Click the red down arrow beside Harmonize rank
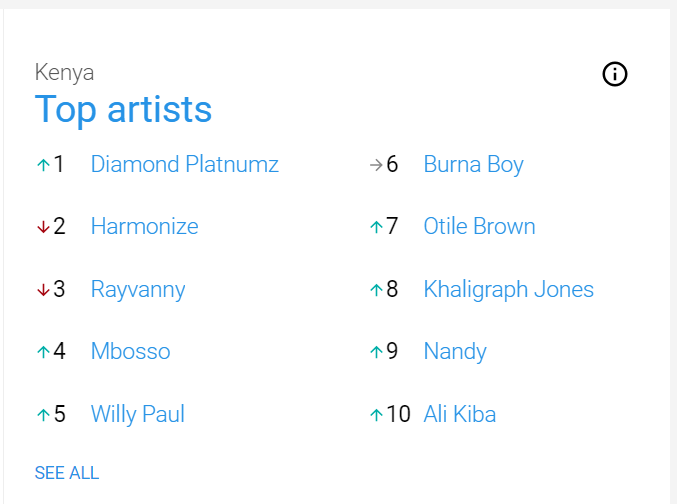This screenshot has width=677, height=504. click(x=43, y=227)
